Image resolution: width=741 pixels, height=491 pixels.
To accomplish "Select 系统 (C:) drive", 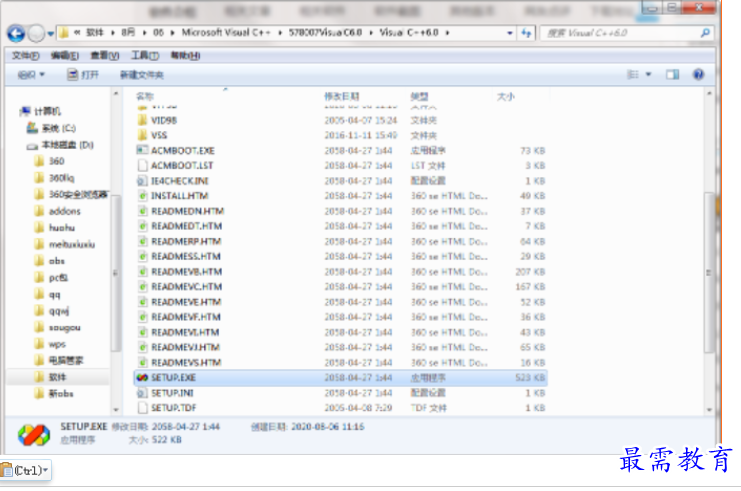I will pyautogui.click(x=51, y=128).
